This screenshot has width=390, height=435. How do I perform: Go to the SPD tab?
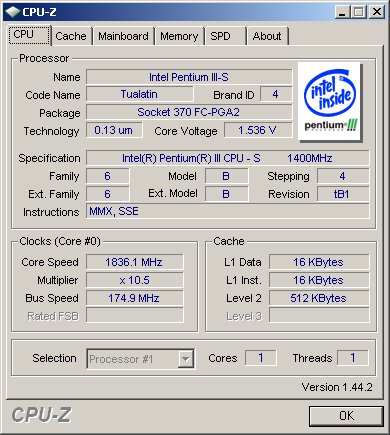coord(225,36)
